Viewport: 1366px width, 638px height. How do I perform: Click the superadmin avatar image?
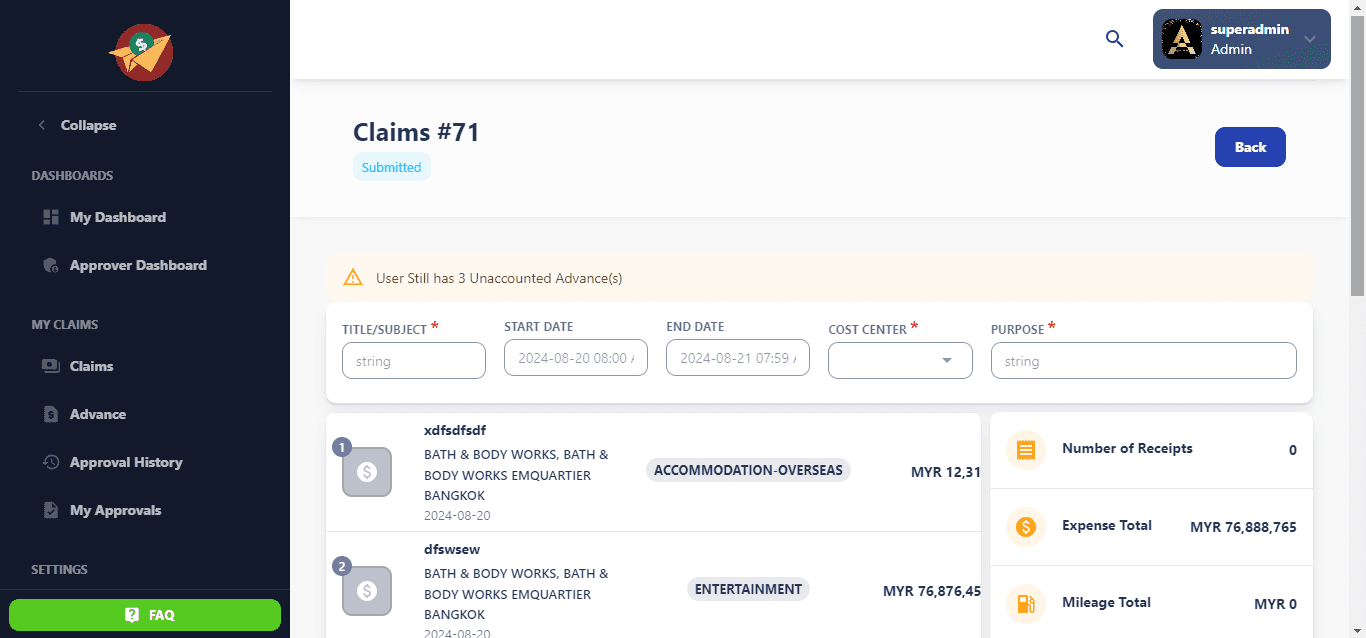point(1182,39)
